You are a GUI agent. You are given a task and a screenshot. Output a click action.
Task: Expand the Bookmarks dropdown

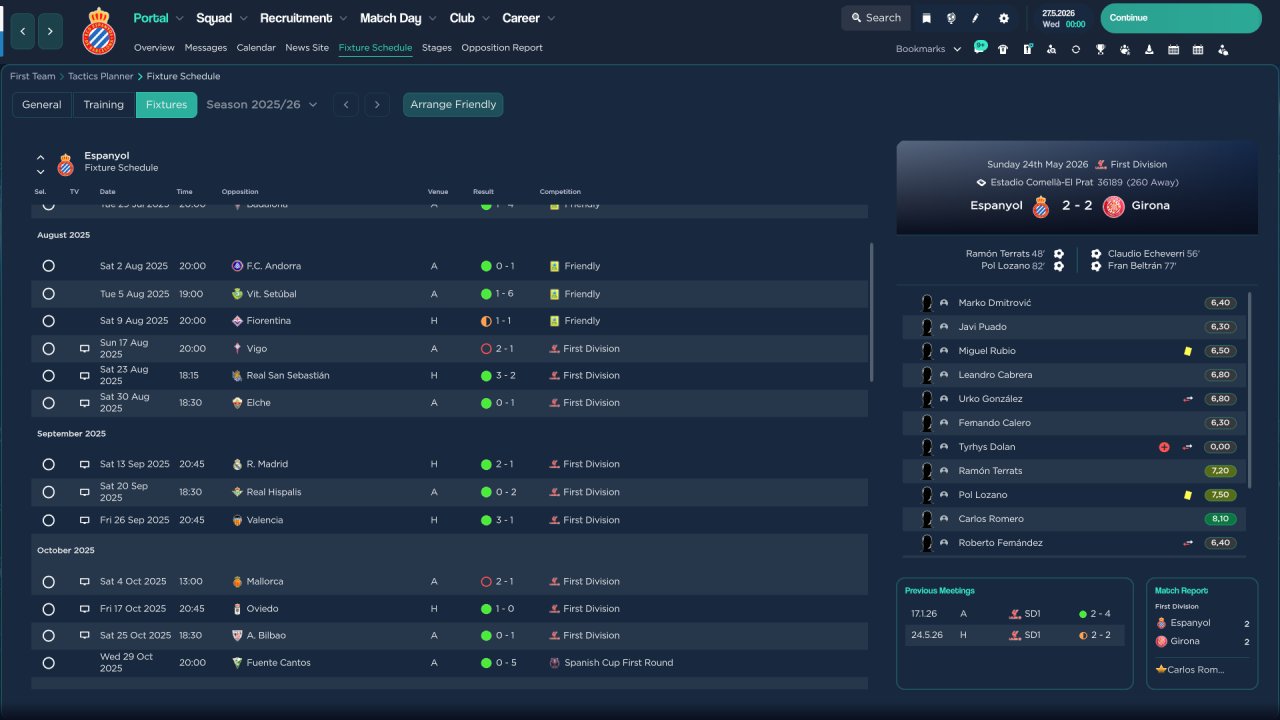coord(929,49)
